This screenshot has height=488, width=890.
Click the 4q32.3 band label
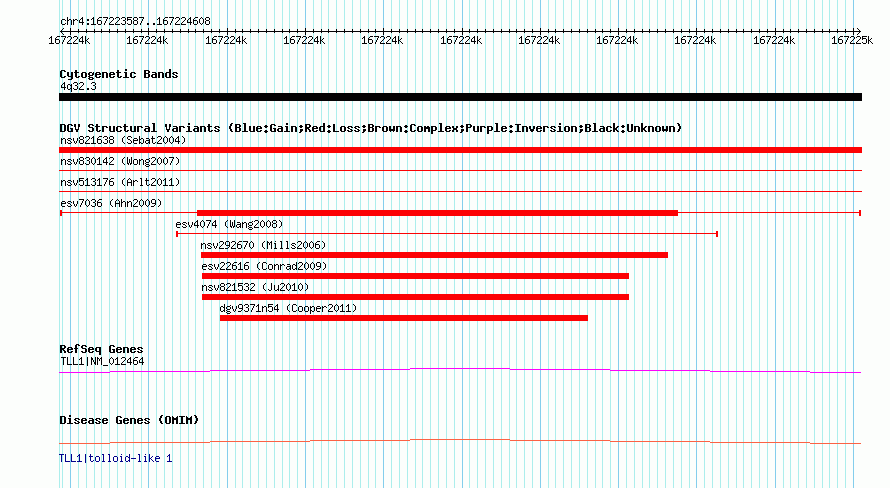pos(78,86)
